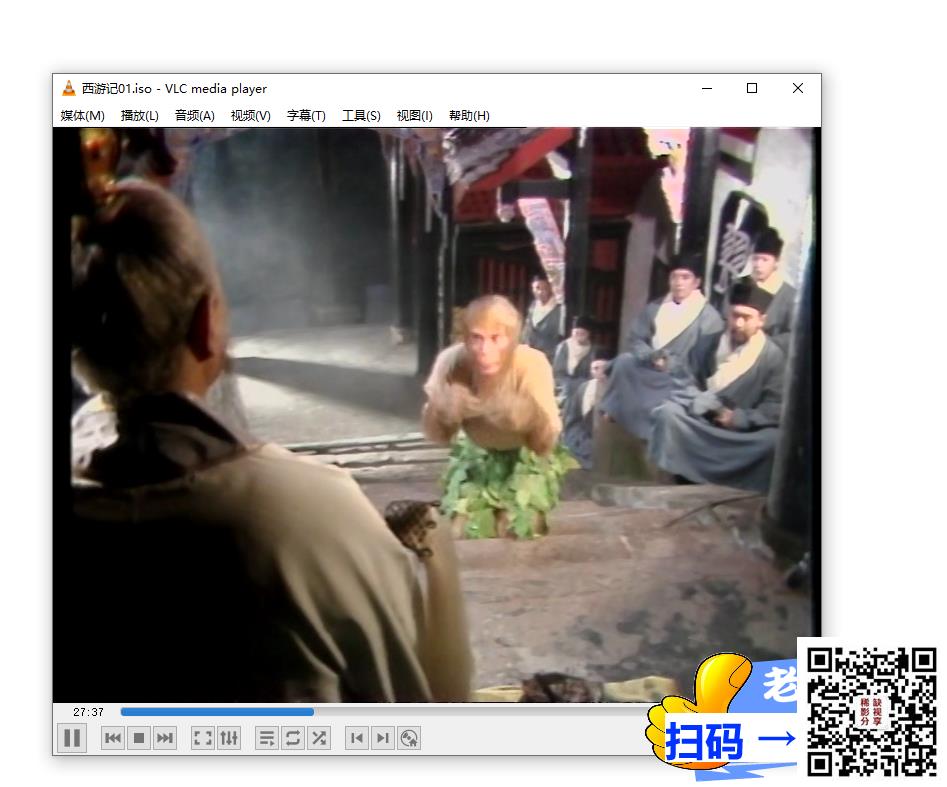Open the 工具(S) menu
This screenshot has width=947, height=787.
pos(361,115)
